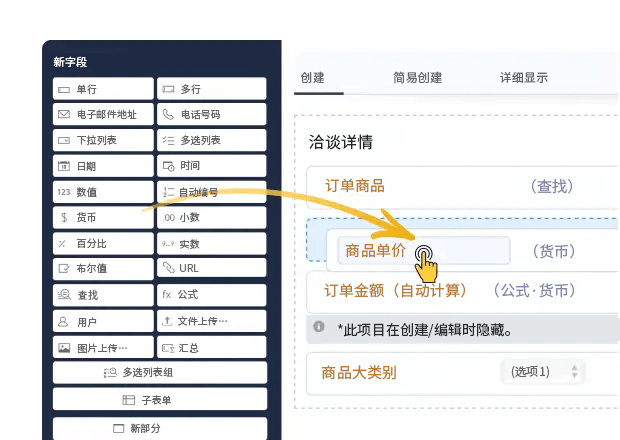The image size is (620, 440).
Task: Click the phone icon for 电话号码
Action: tap(168, 115)
